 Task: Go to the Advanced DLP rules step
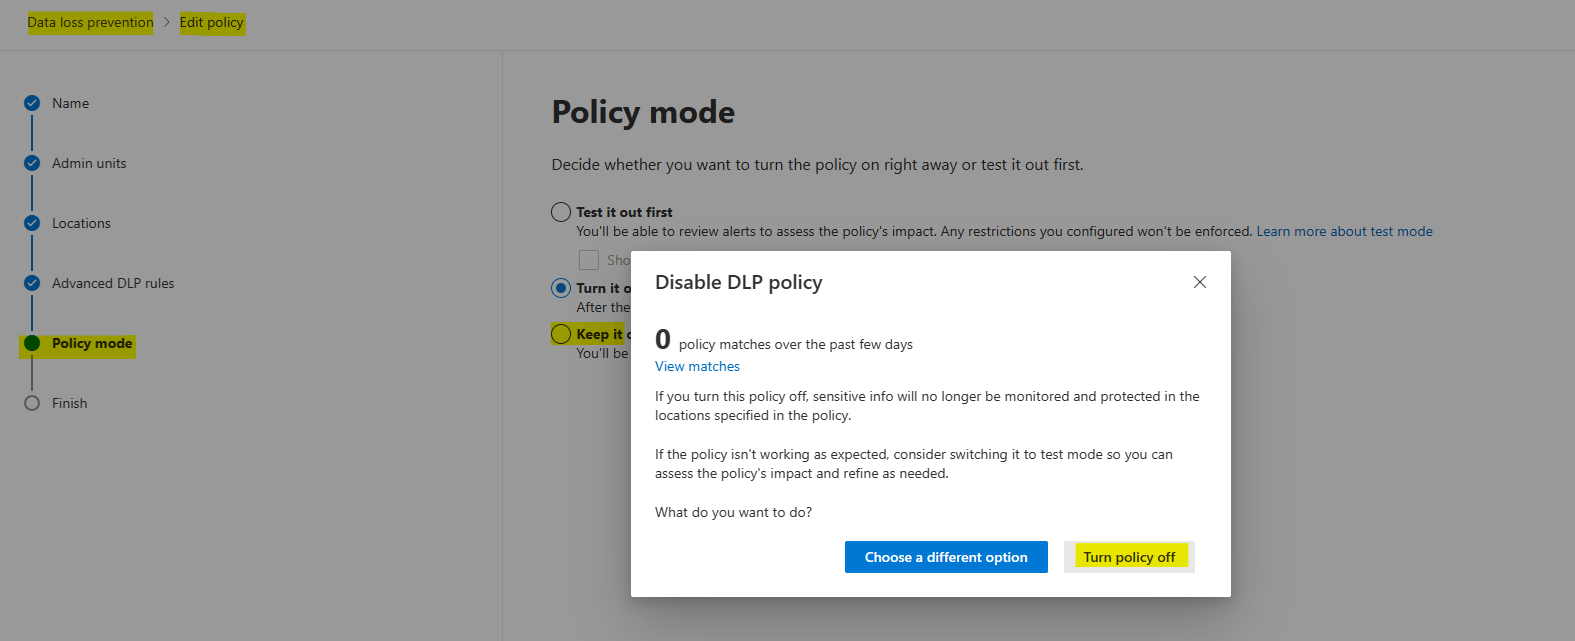(113, 283)
